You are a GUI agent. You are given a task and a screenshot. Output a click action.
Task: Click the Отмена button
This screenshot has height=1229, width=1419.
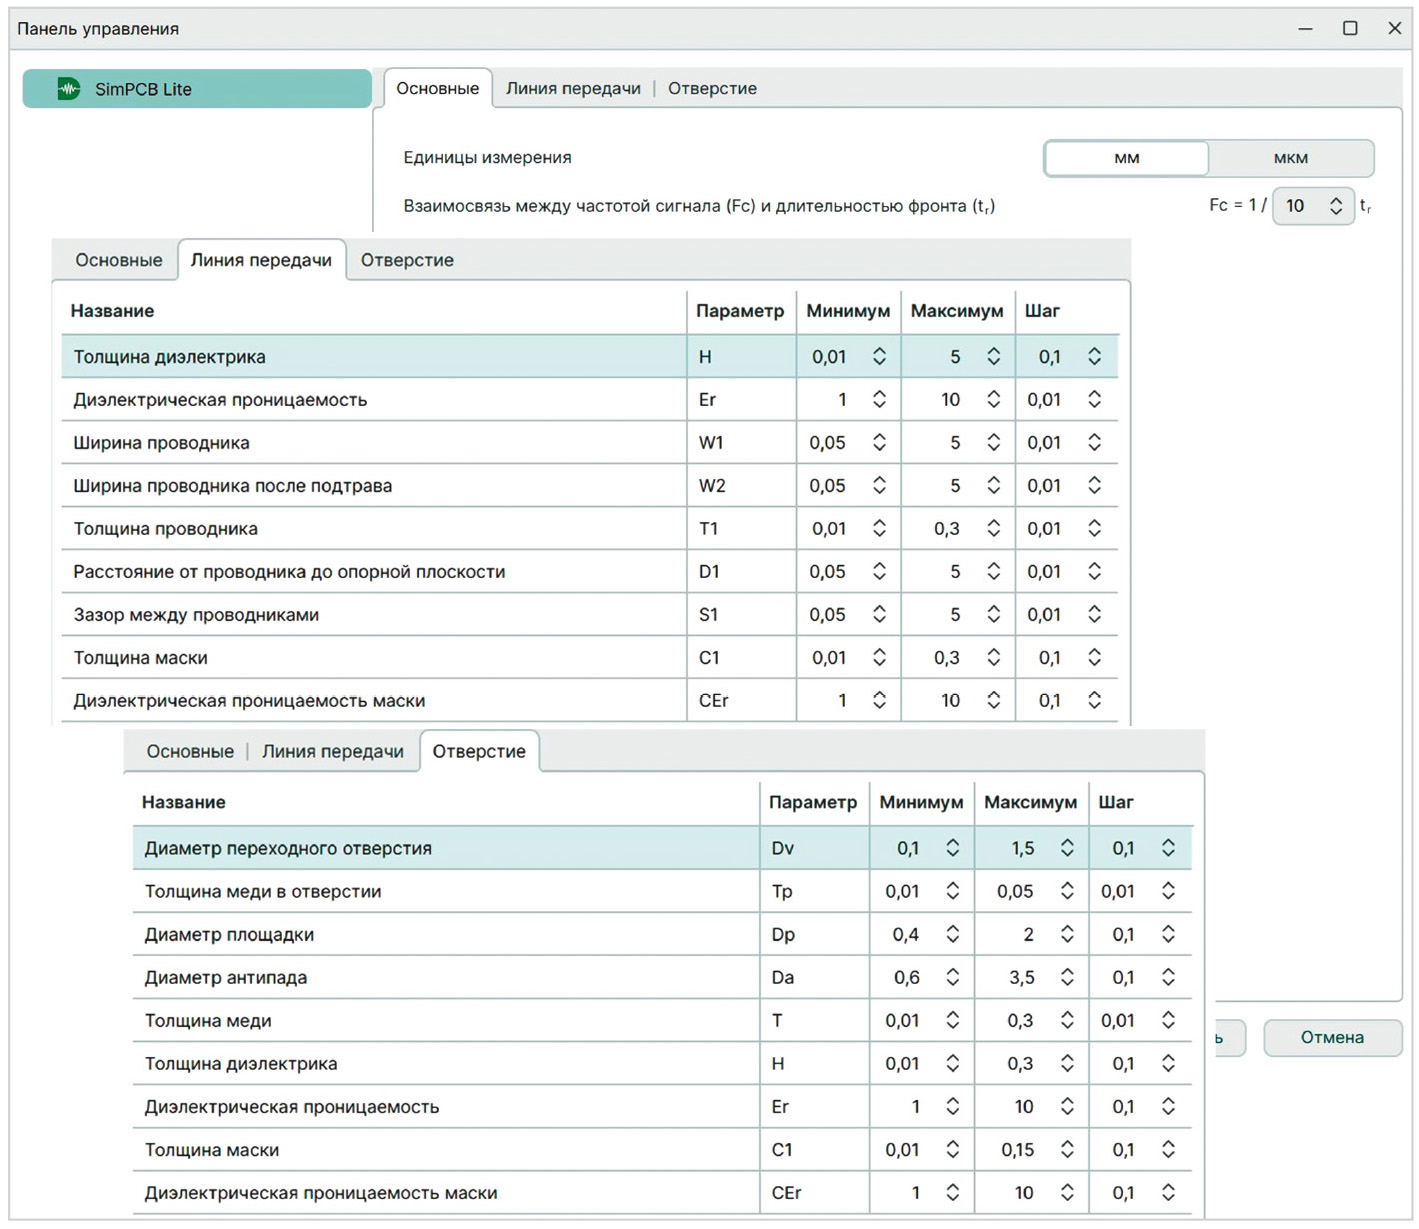(1332, 1037)
